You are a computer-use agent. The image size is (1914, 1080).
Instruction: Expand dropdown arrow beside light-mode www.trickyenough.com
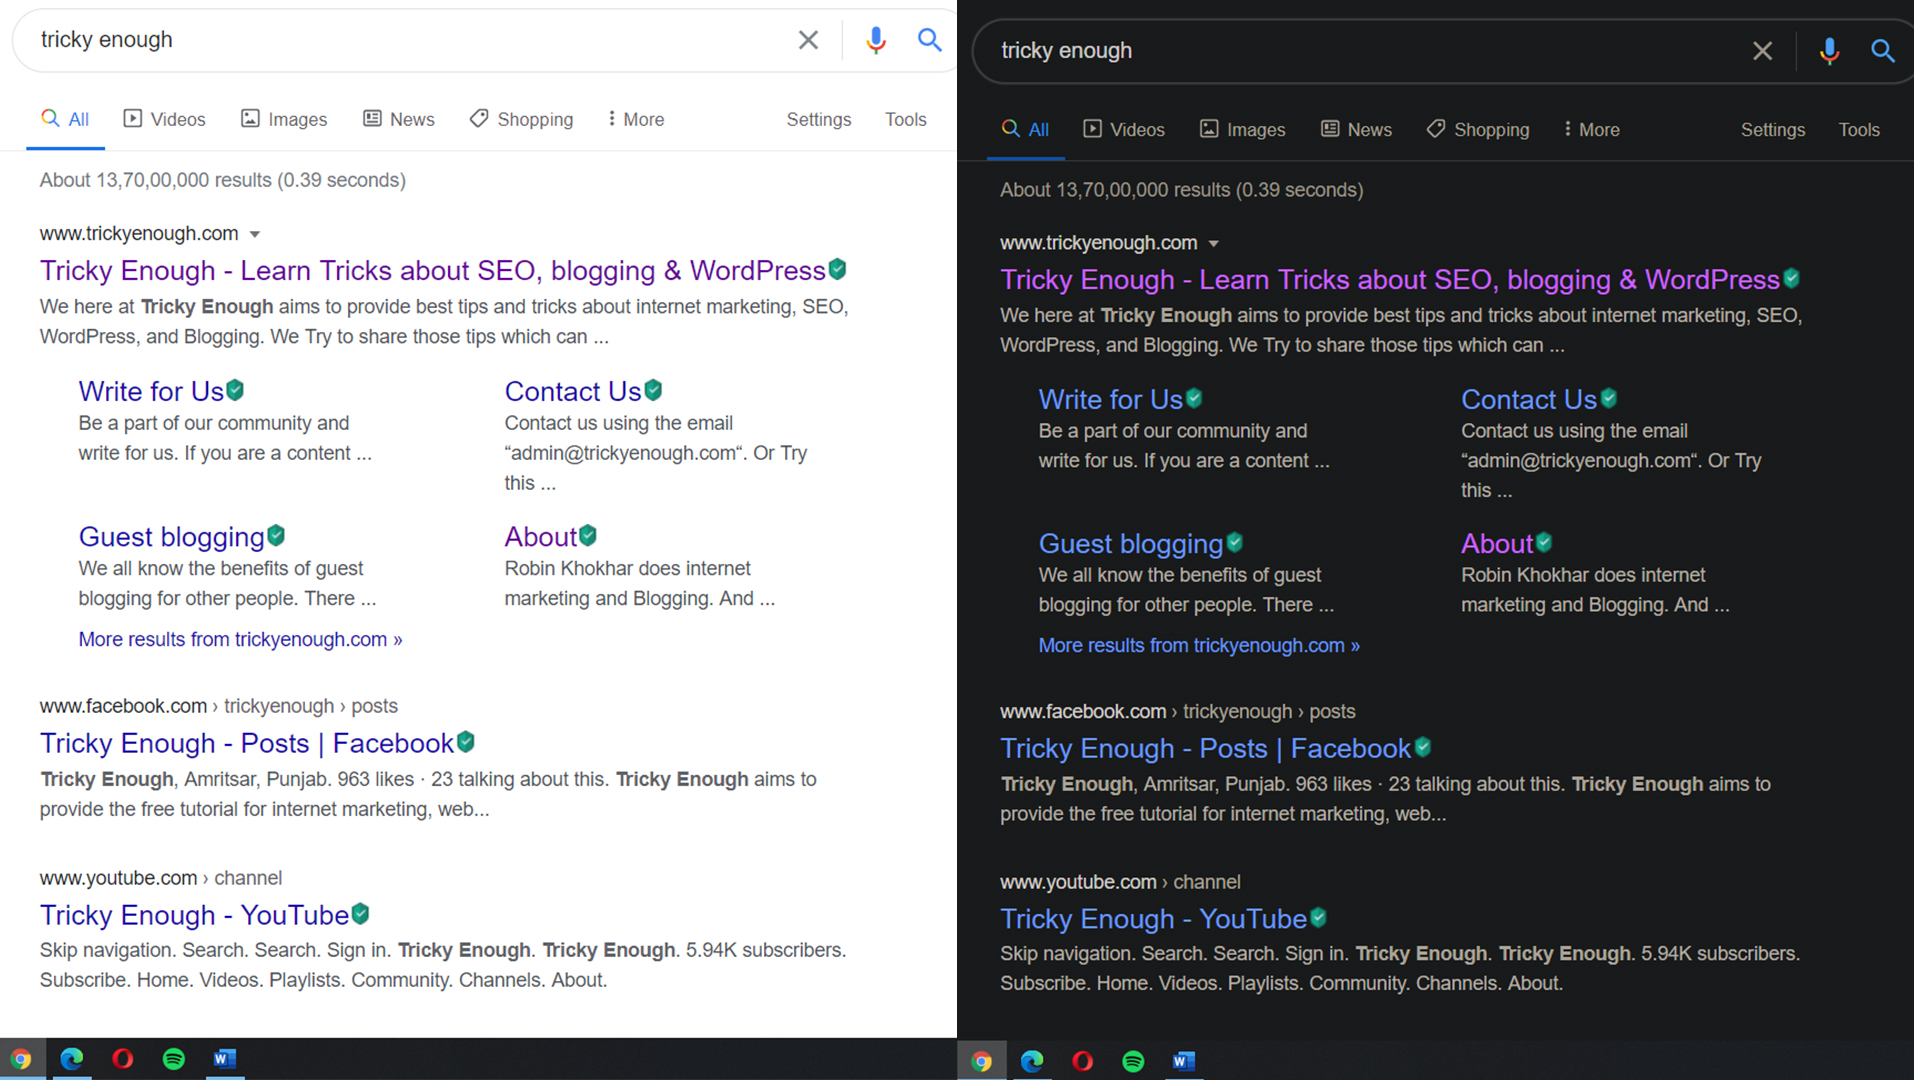[x=255, y=234]
